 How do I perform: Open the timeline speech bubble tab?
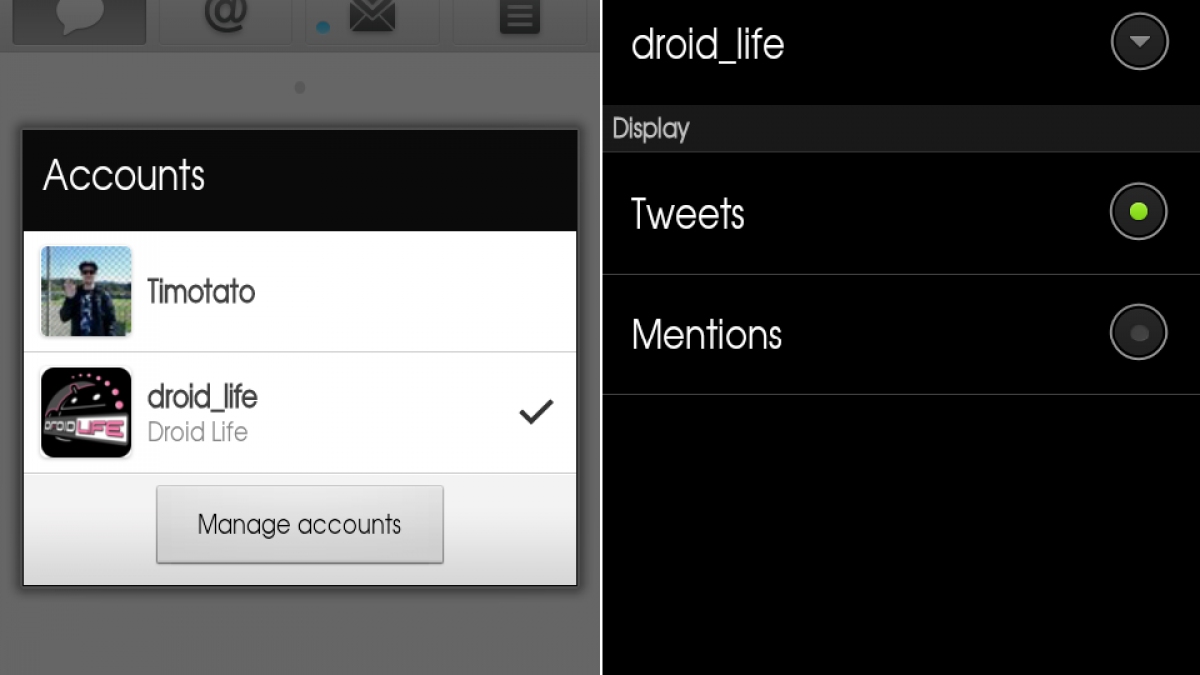pos(80,20)
